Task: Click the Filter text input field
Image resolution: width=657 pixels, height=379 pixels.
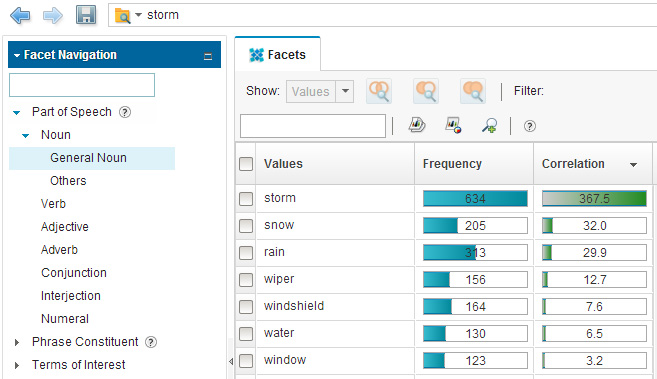Action: coord(313,126)
